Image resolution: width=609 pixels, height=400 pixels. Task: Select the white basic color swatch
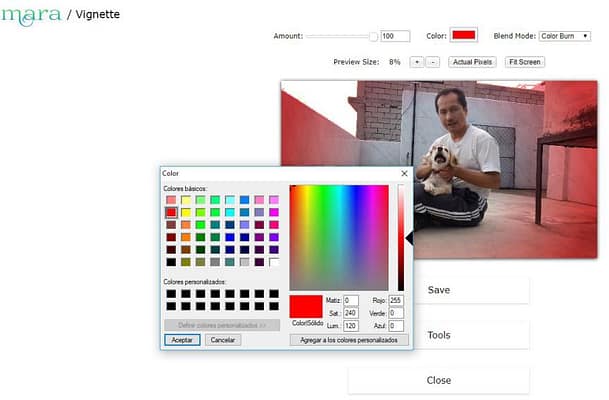274,261
